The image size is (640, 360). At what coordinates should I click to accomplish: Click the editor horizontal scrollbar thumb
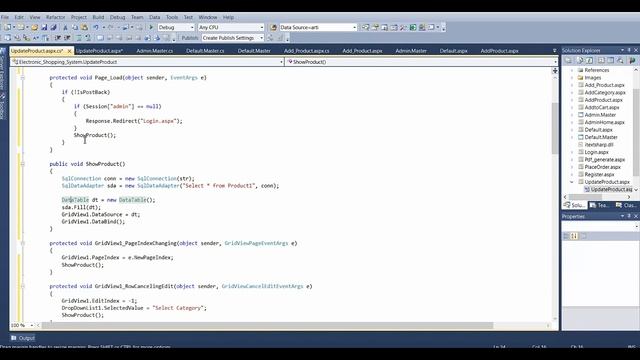pos(267,325)
